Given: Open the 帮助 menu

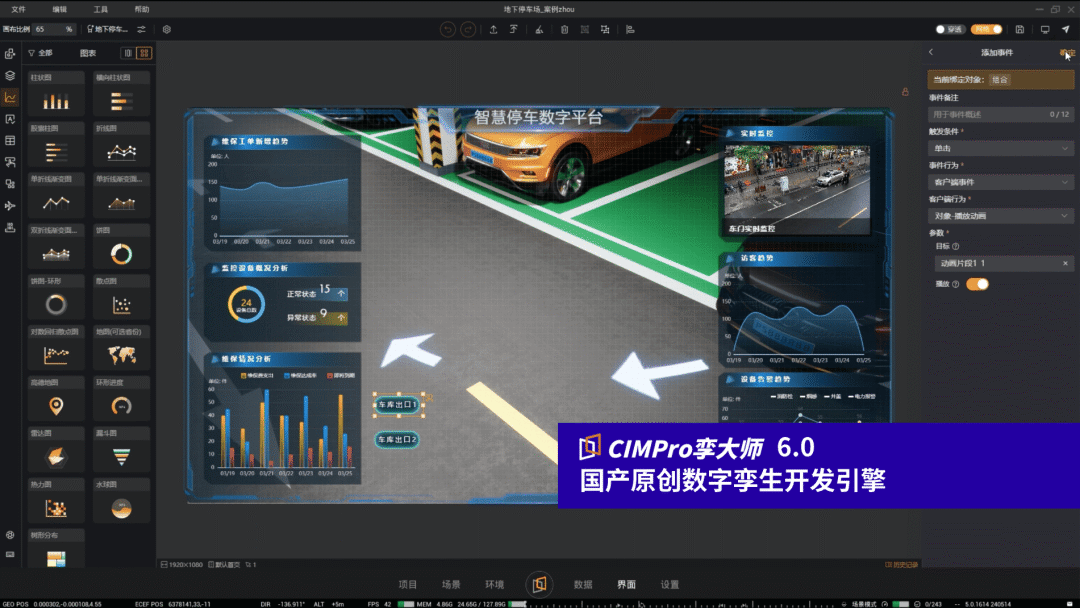Looking at the screenshot, I should tap(142, 9).
